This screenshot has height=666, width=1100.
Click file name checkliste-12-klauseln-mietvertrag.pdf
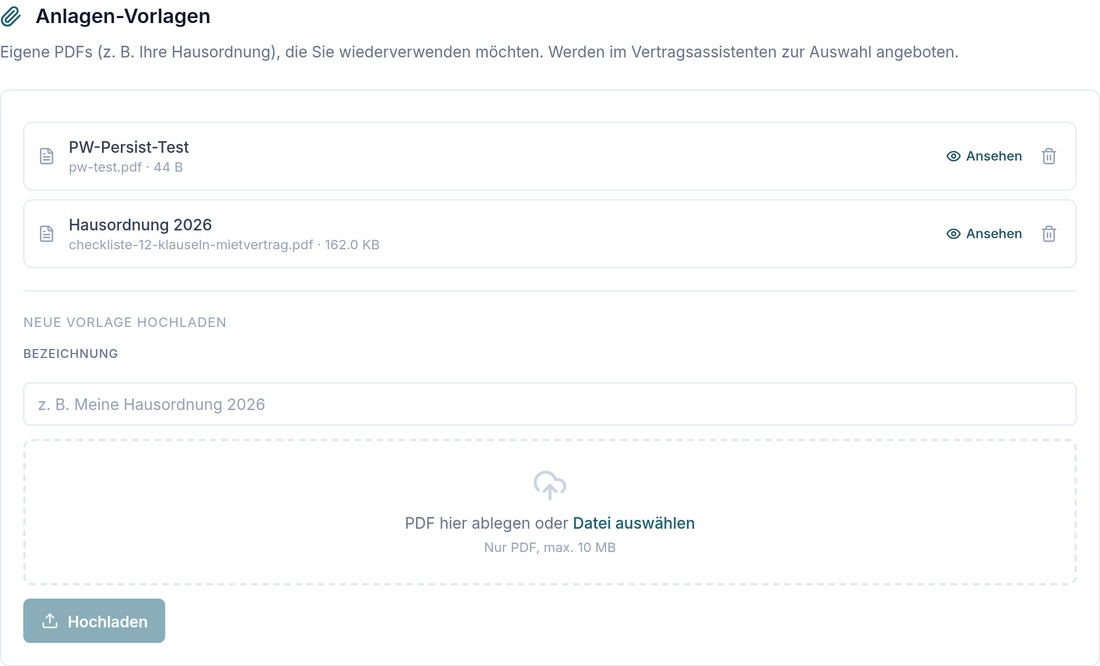[x=191, y=245]
